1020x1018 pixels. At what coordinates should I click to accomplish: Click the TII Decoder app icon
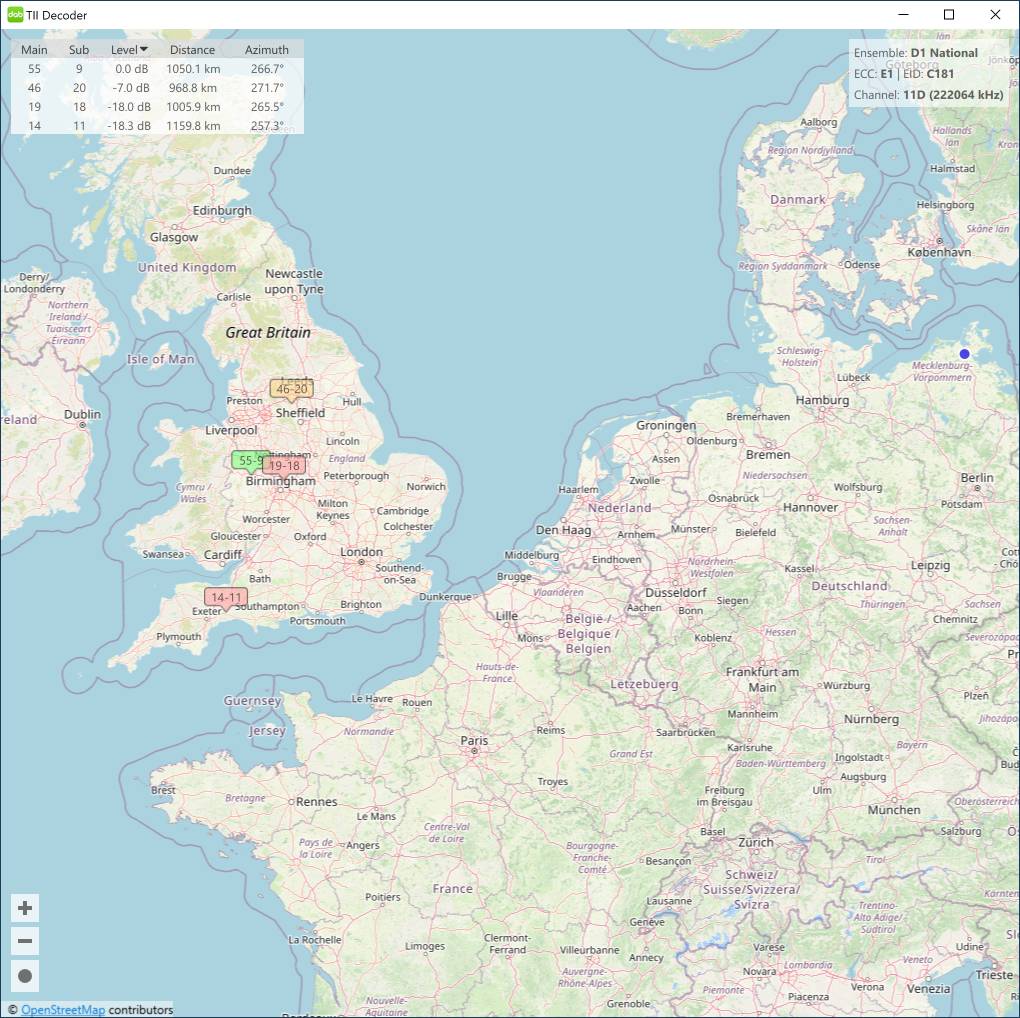click(x=15, y=15)
